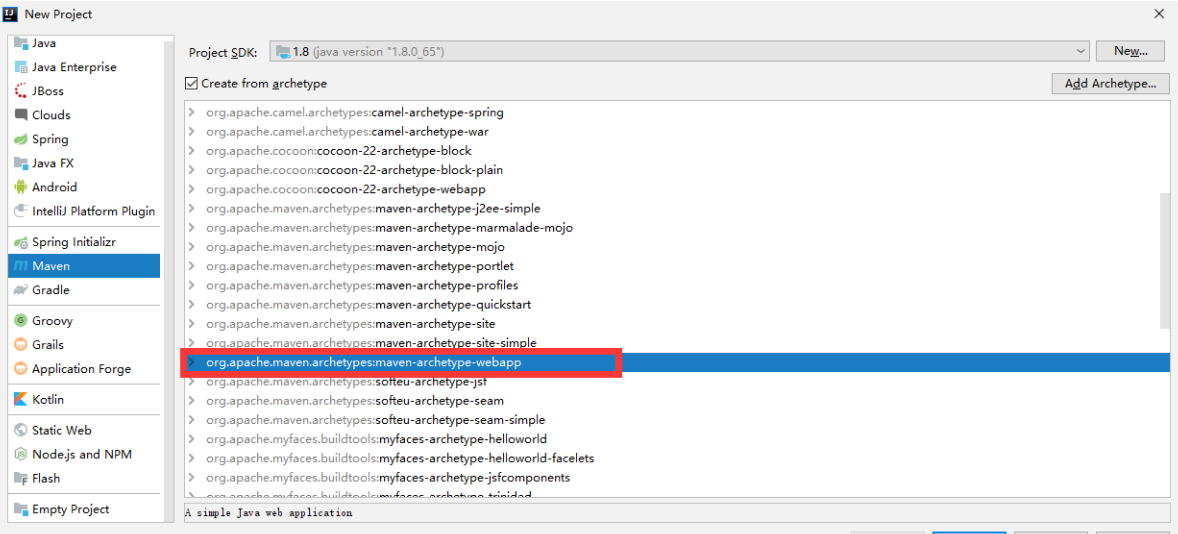Click the IntelliJ logo in title bar
The height and width of the screenshot is (534, 1178).
(x=11, y=14)
